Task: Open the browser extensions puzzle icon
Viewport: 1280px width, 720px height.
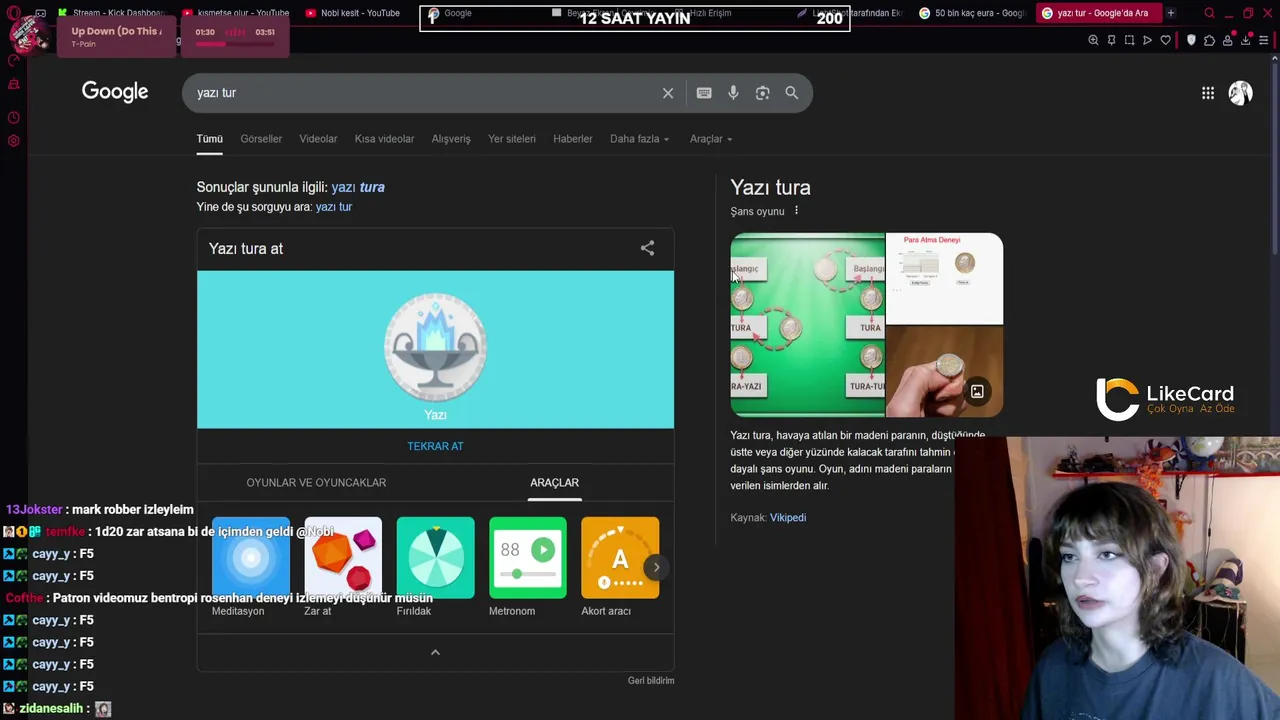Action: pos(1209,40)
